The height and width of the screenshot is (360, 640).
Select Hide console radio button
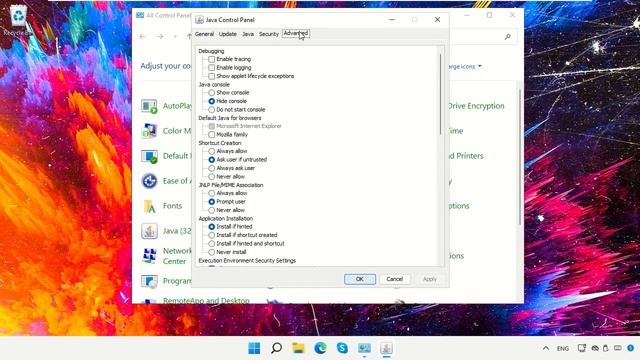[211, 101]
